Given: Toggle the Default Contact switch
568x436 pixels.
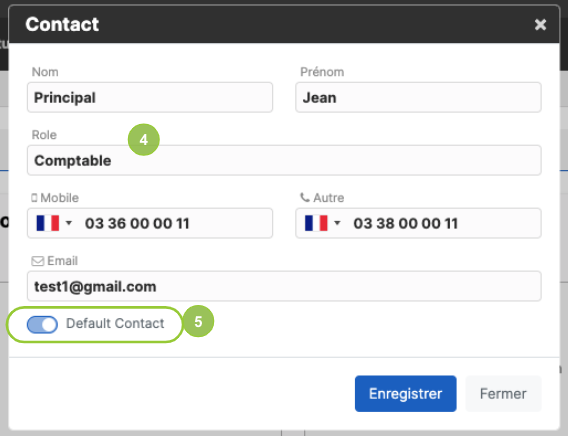Looking at the screenshot, I should 42,324.
